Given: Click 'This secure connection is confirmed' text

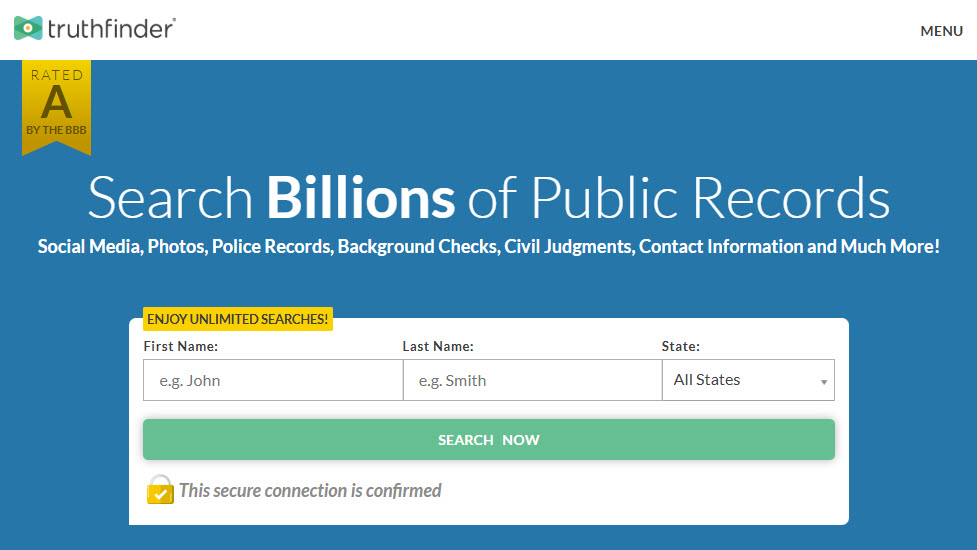Looking at the screenshot, I should [x=310, y=491].
